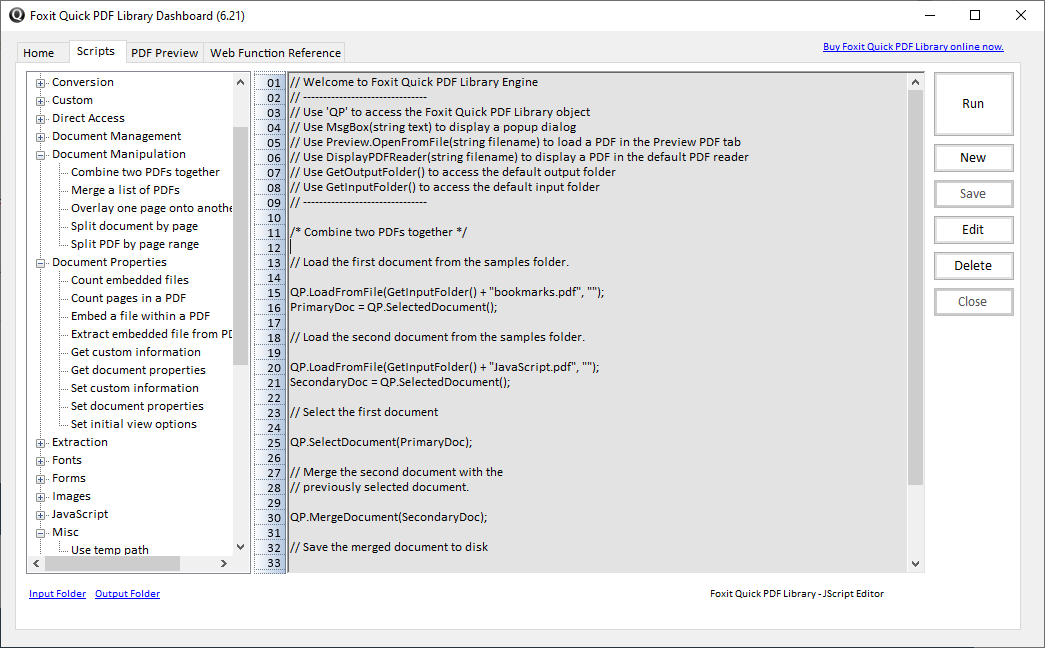Switch to the Home tab

pos(39,53)
